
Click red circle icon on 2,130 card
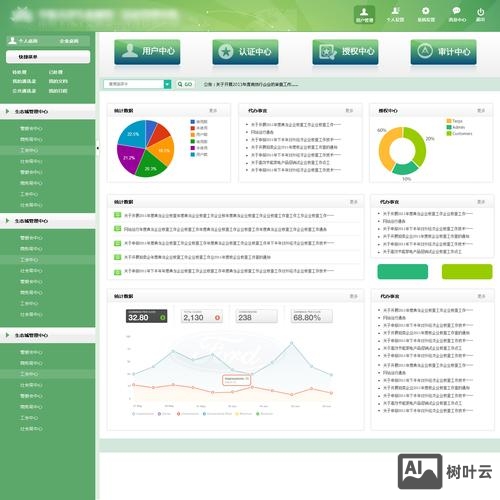coord(218,318)
